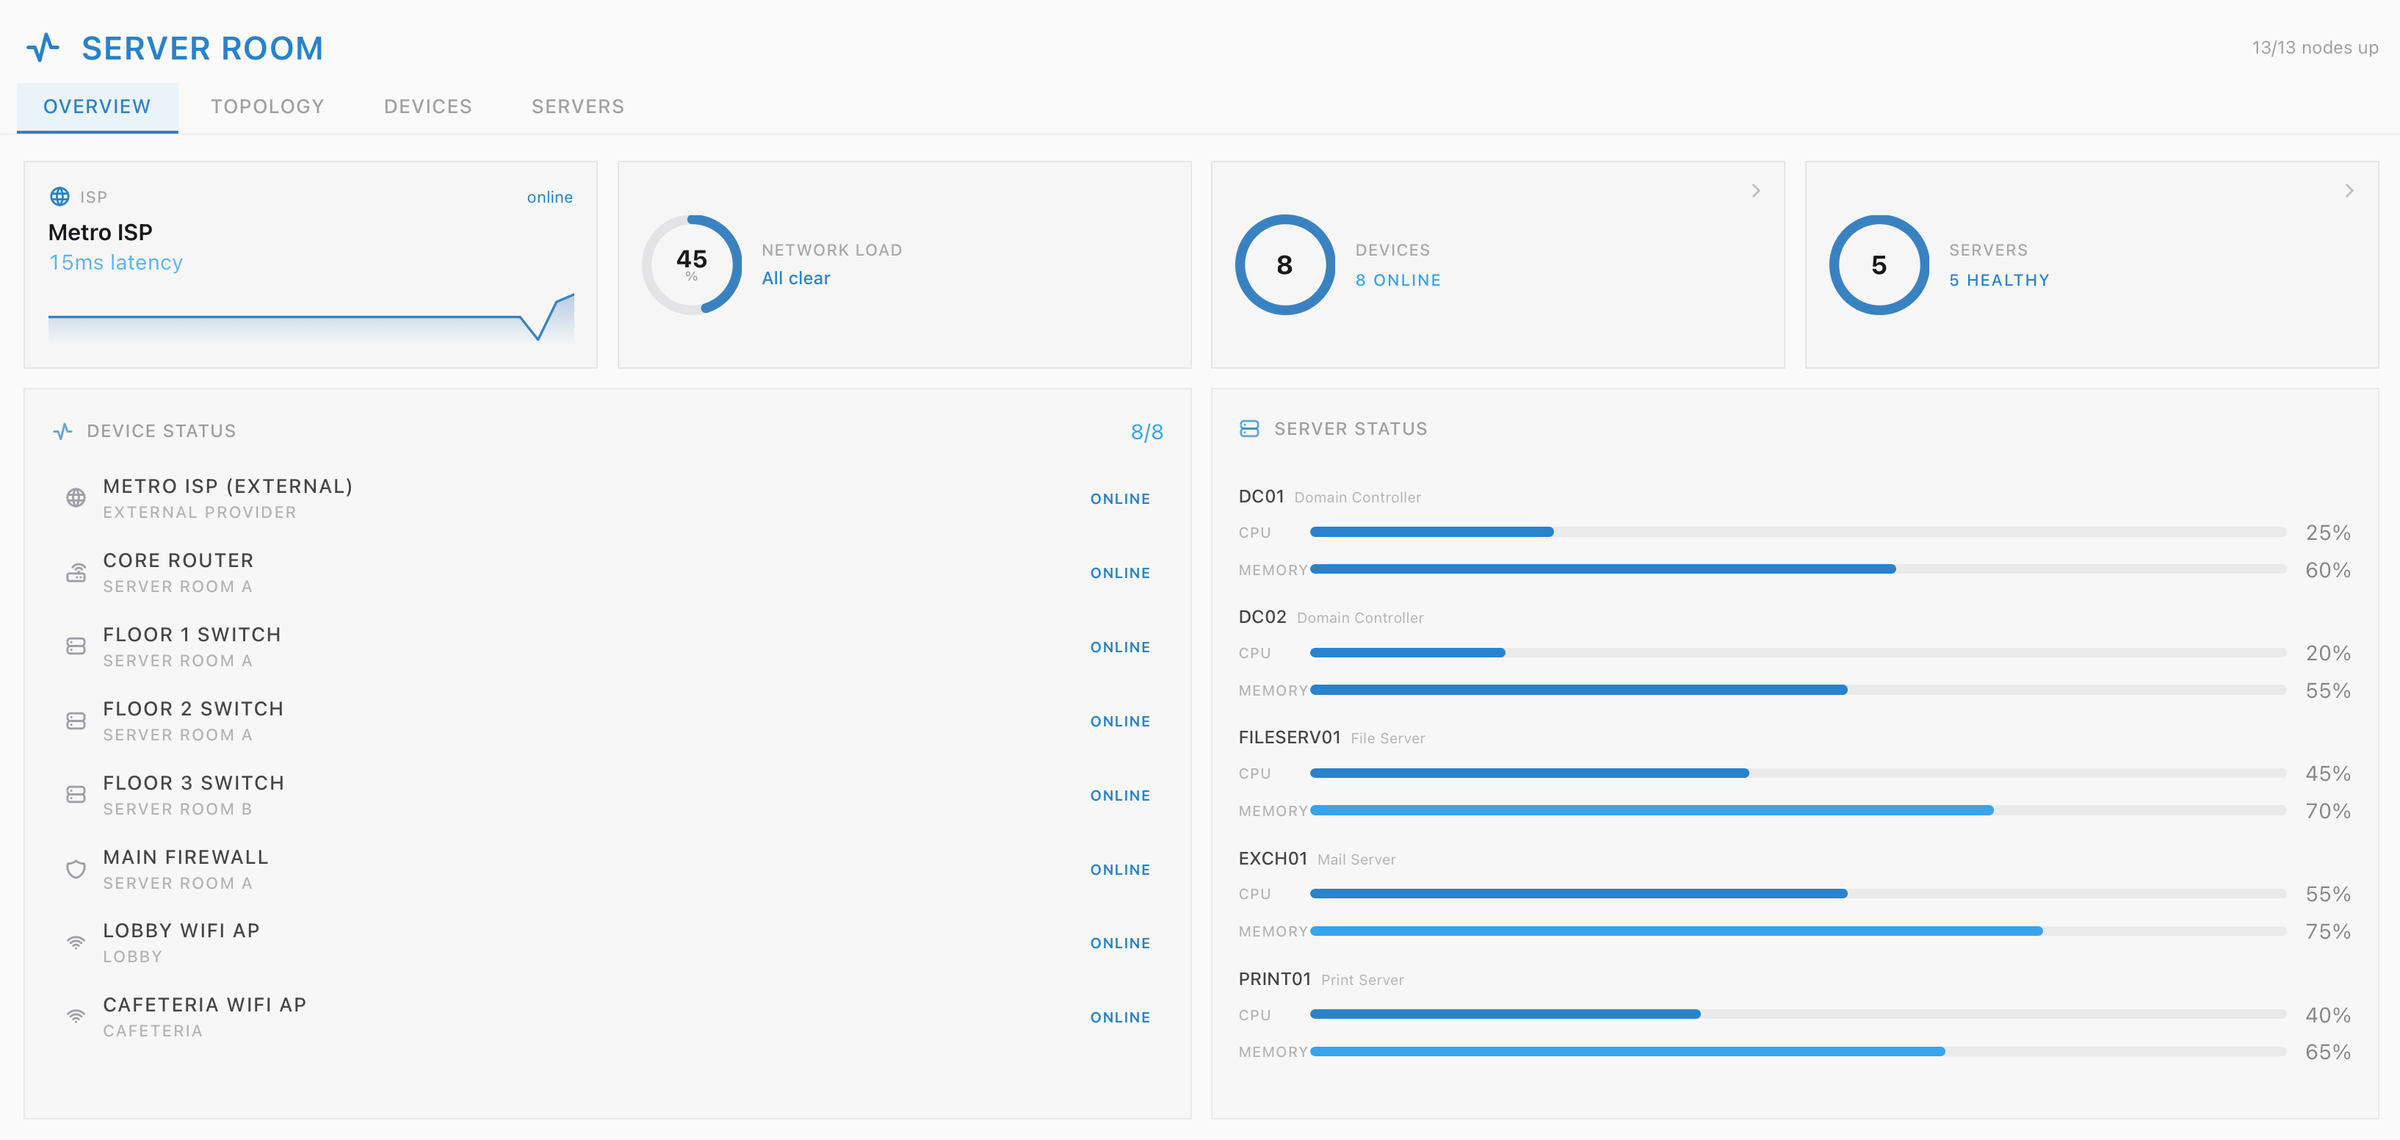Click the 5 HEALTHY servers link

click(1999, 280)
